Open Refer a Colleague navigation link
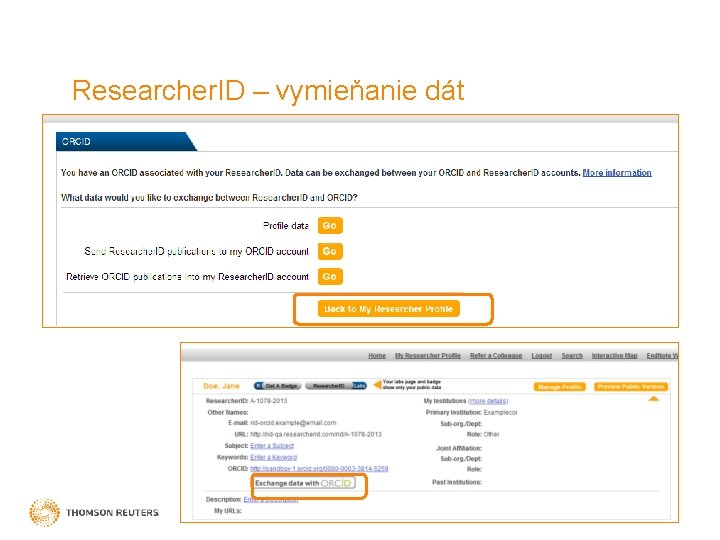Image resolution: width=720 pixels, height=540 pixels. pos(496,355)
